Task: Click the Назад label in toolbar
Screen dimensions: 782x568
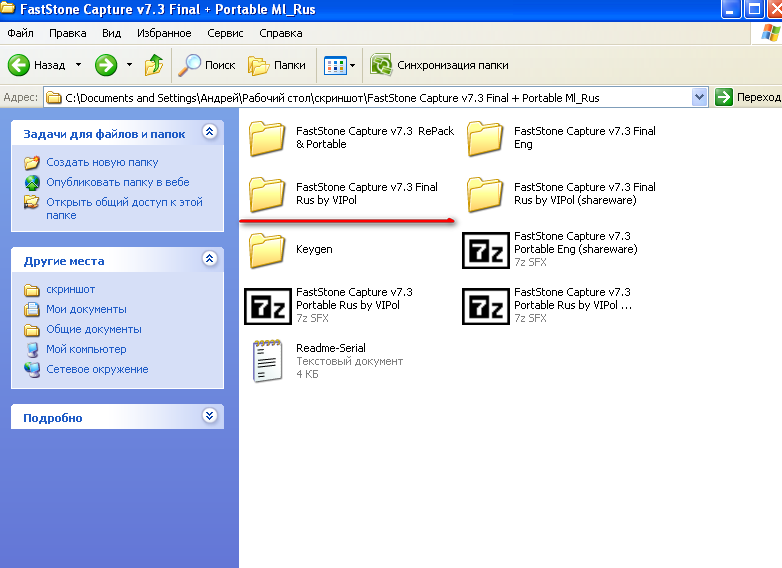Action: (x=49, y=65)
